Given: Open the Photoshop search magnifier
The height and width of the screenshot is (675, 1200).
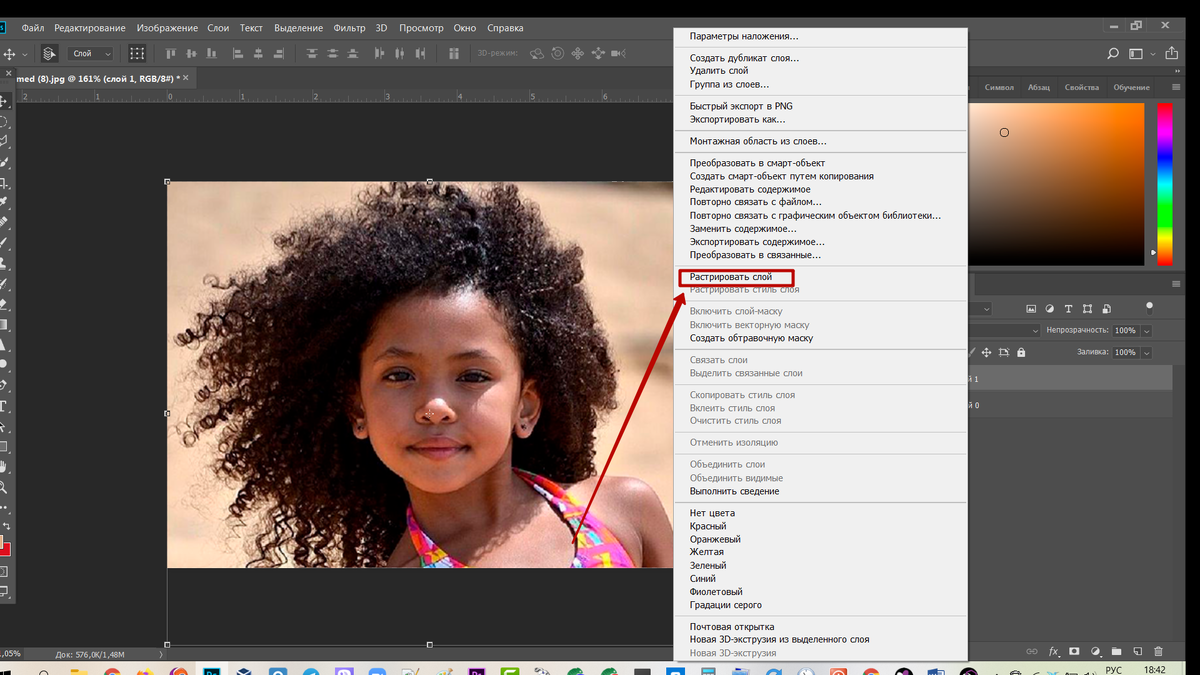Looking at the screenshot, I should click(x=1113, y=53).
